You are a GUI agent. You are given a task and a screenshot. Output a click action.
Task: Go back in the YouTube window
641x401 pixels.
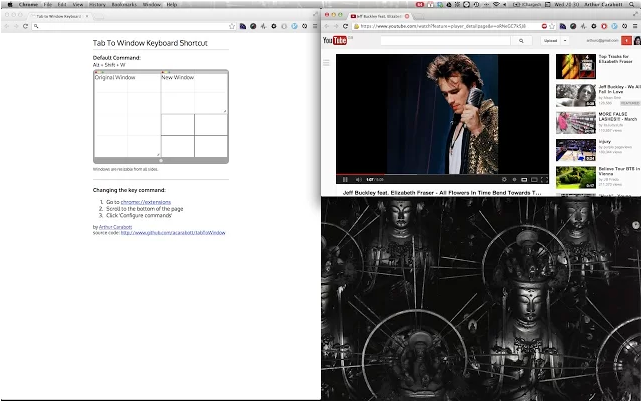tap(327, 26)
